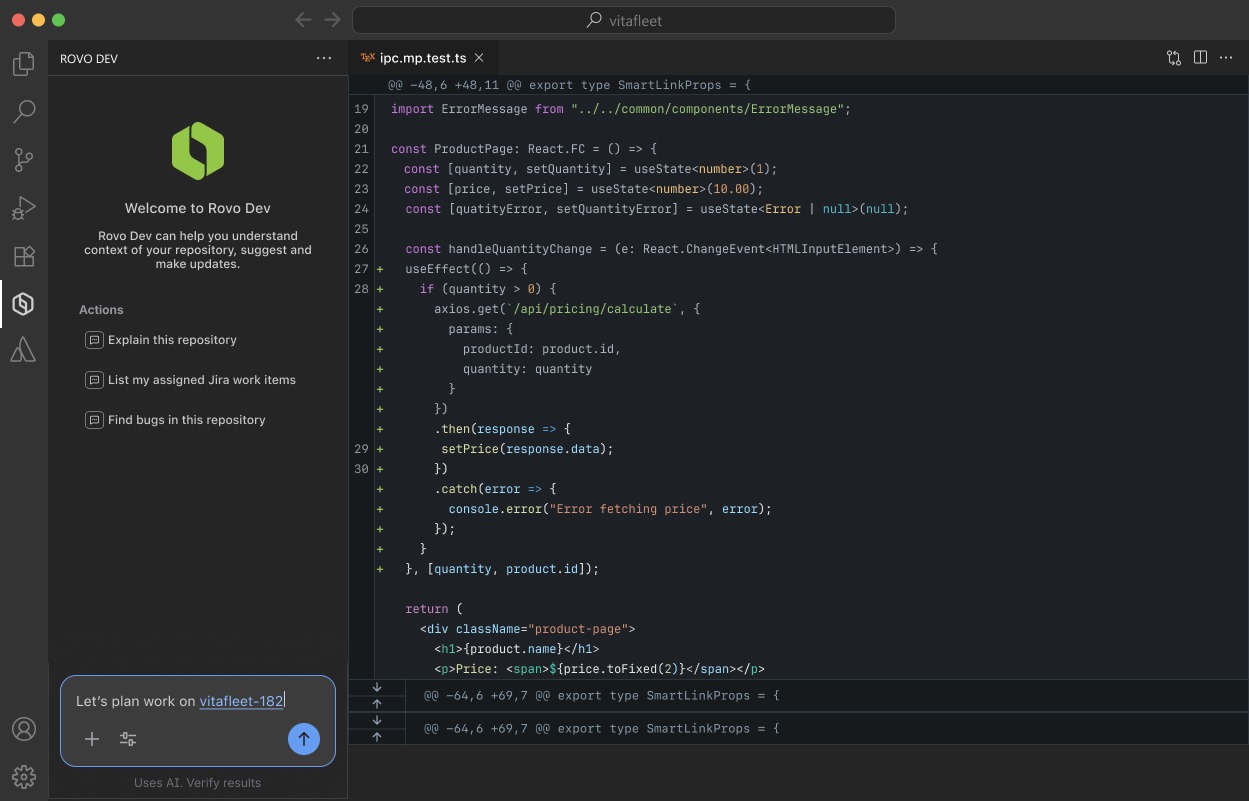Open the Explorer view icon
Image resolution: width=1249 pixels, height=801 pixels.
click(24, 63)
